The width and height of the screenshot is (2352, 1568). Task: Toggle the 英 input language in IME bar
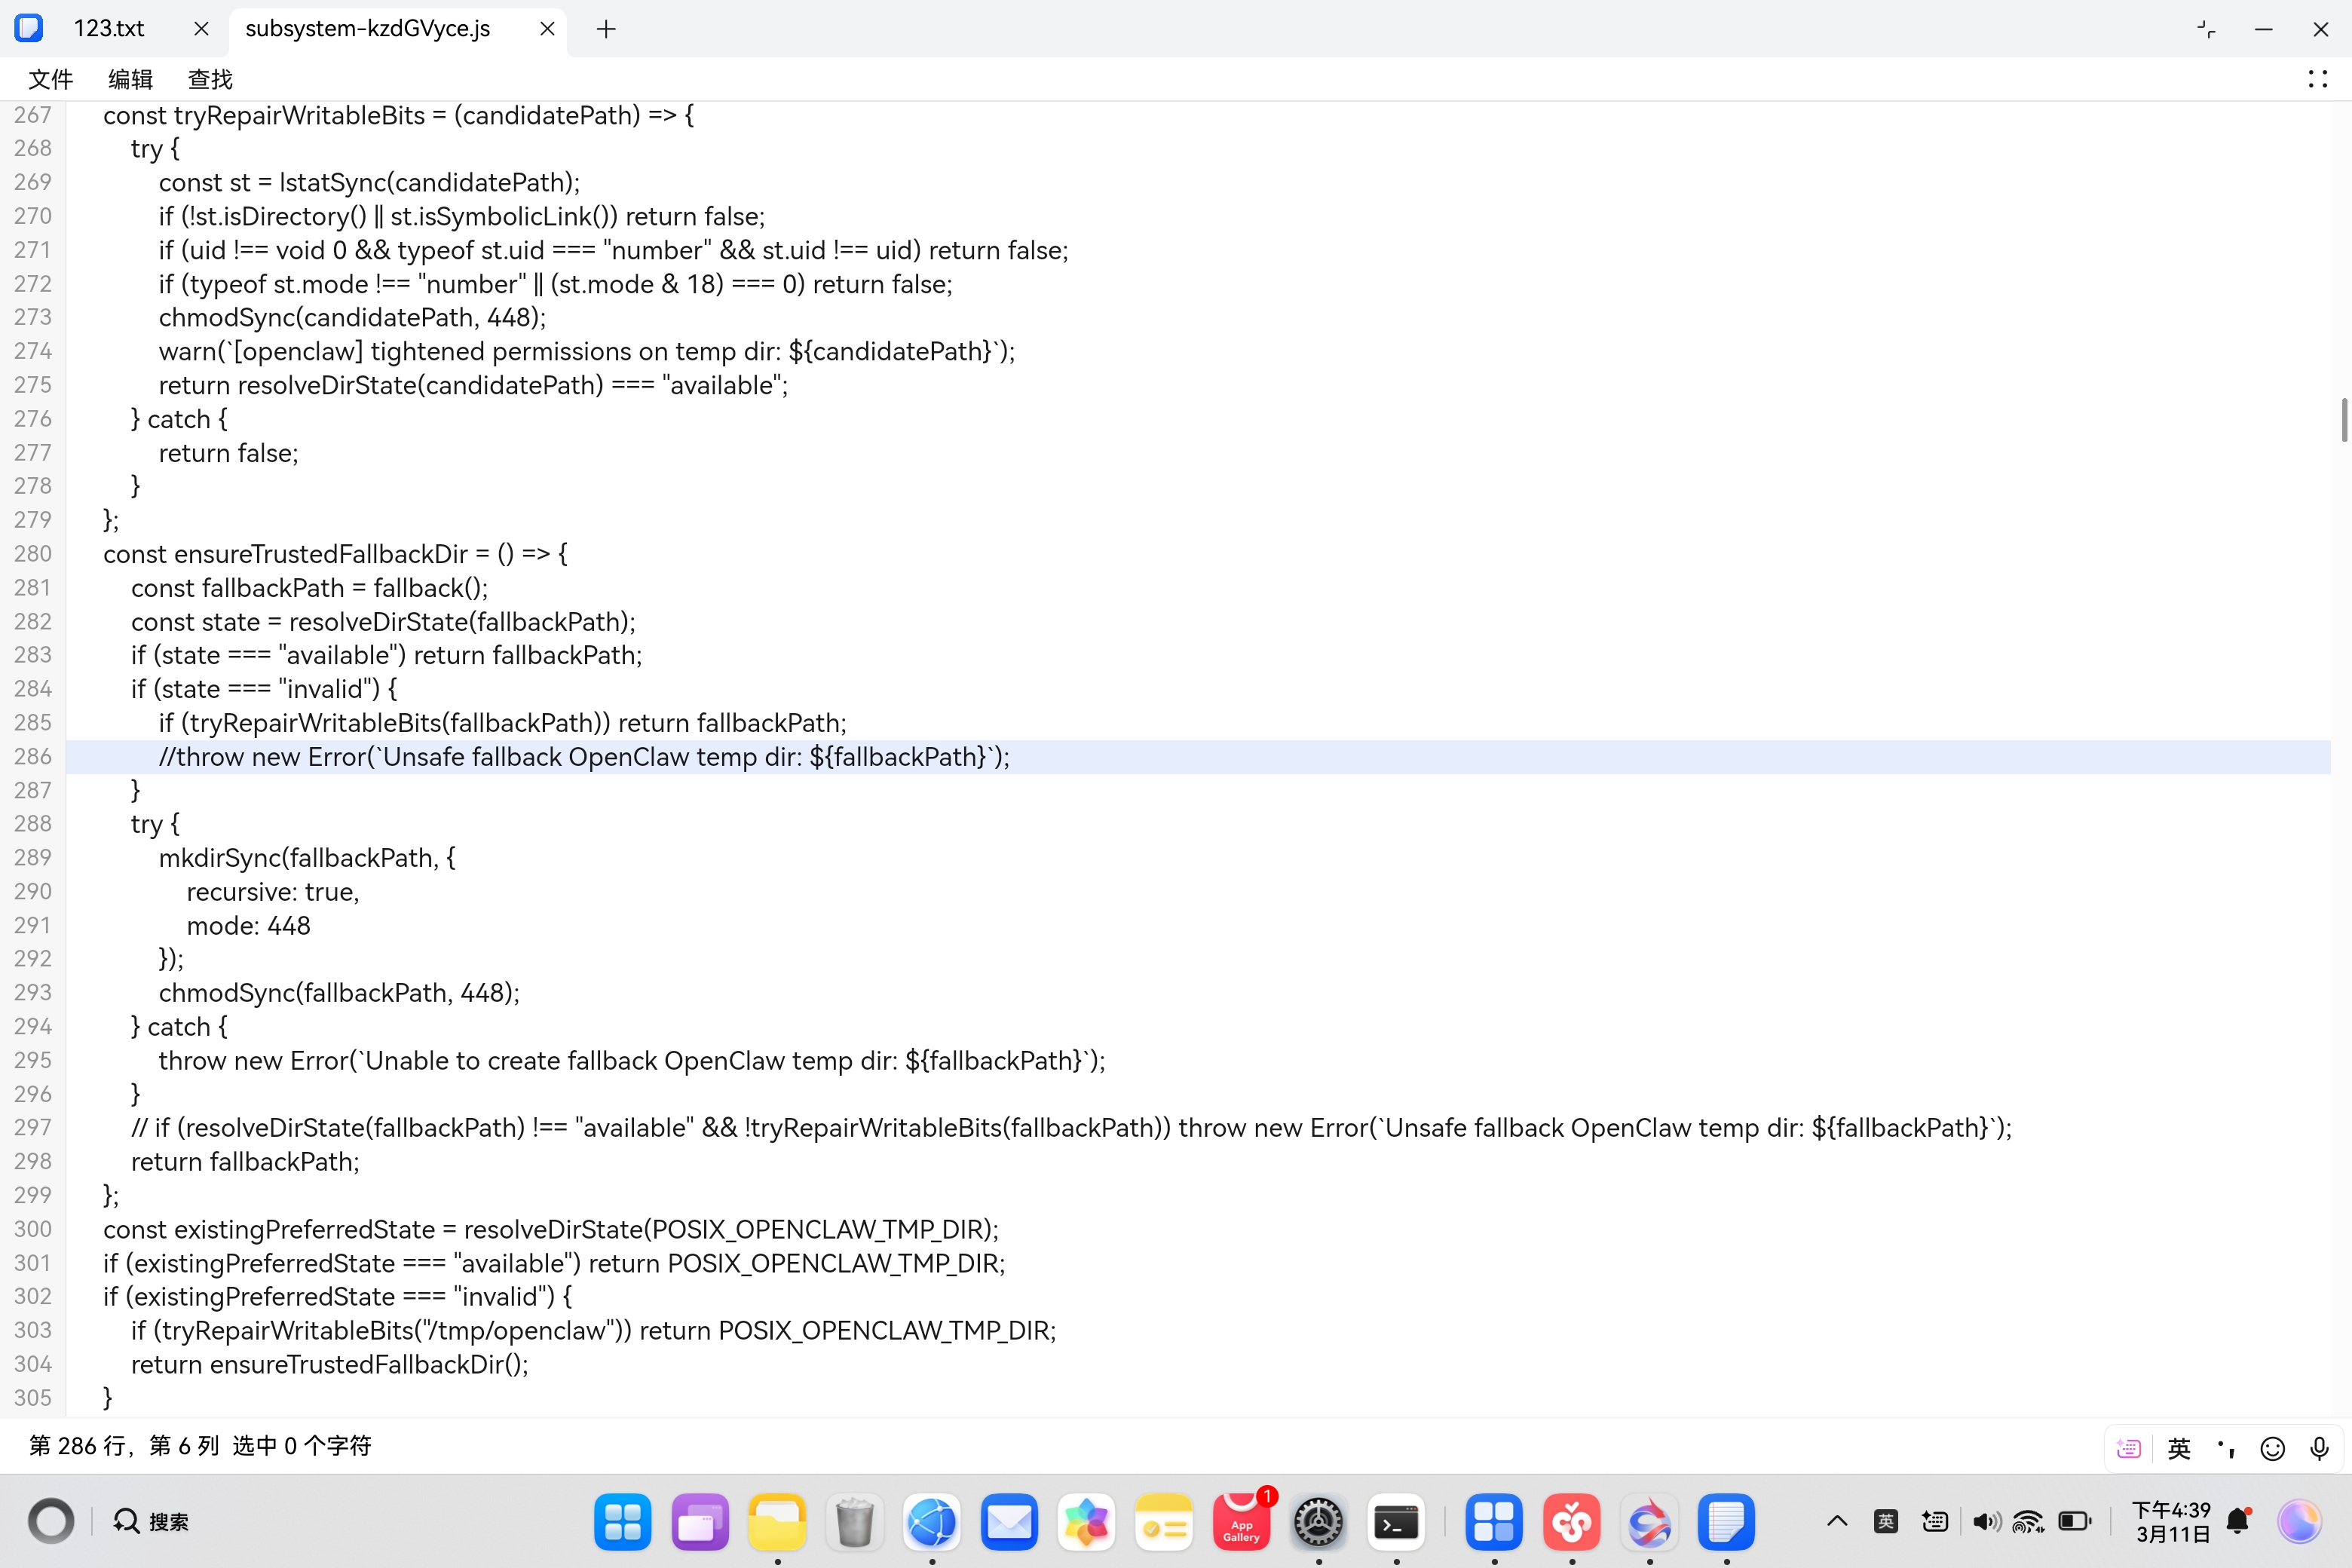[2179, 1448]
